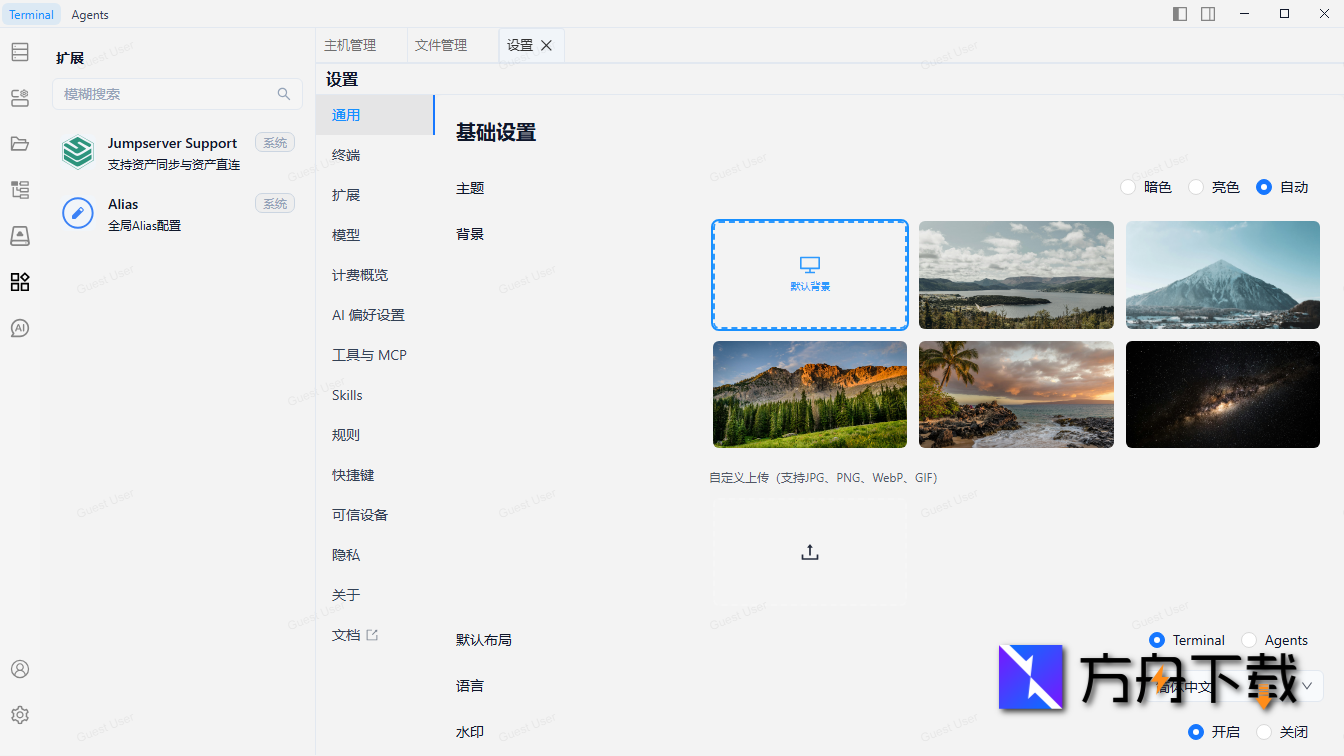The height and width of the screenshot is (756, 1344).
Task: Open the AI assistant icon in sidebar
Action: click(x=19, y=327)
